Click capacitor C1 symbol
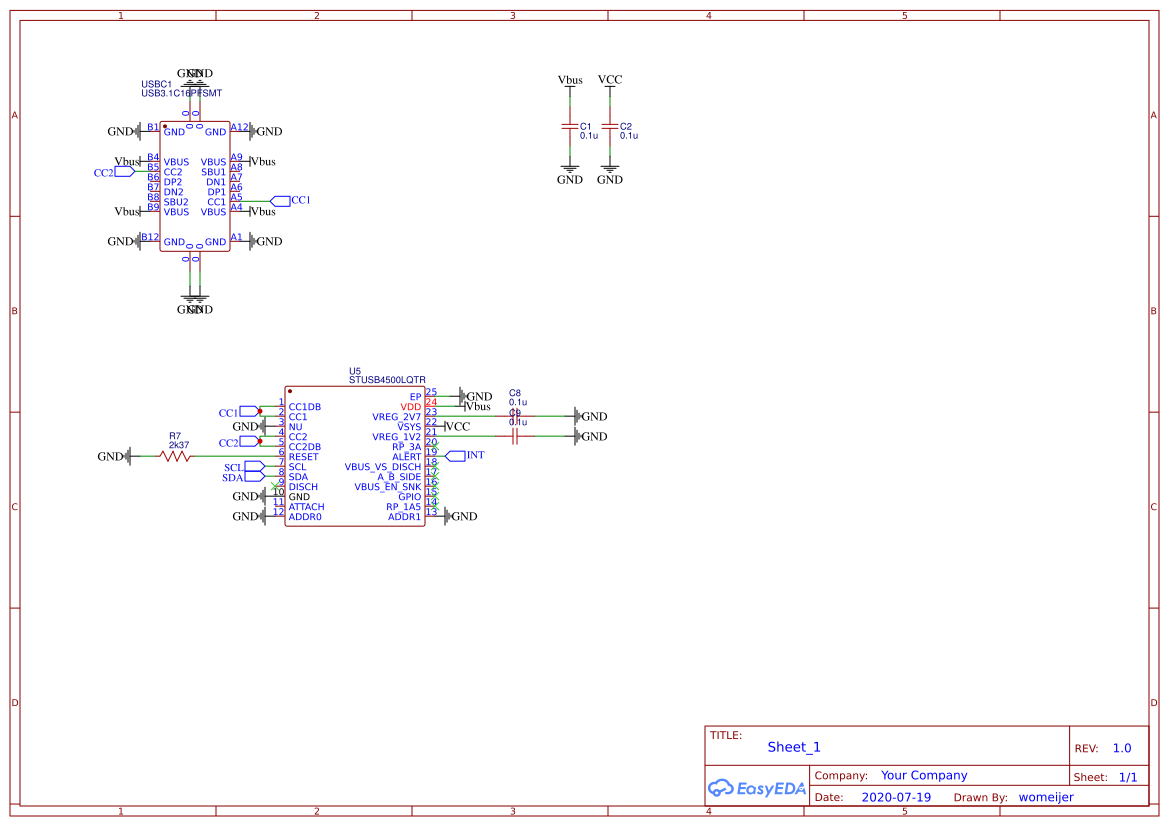Viewport: 1169px width, 826px height. 570,128
